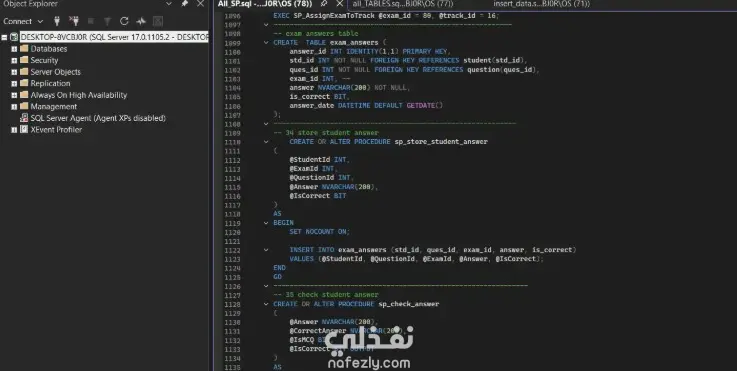Viewport: 737px width, 371px height.
Task: Open Object Explorer window position dropdown arrow
Action: click(x=169, y=4)
